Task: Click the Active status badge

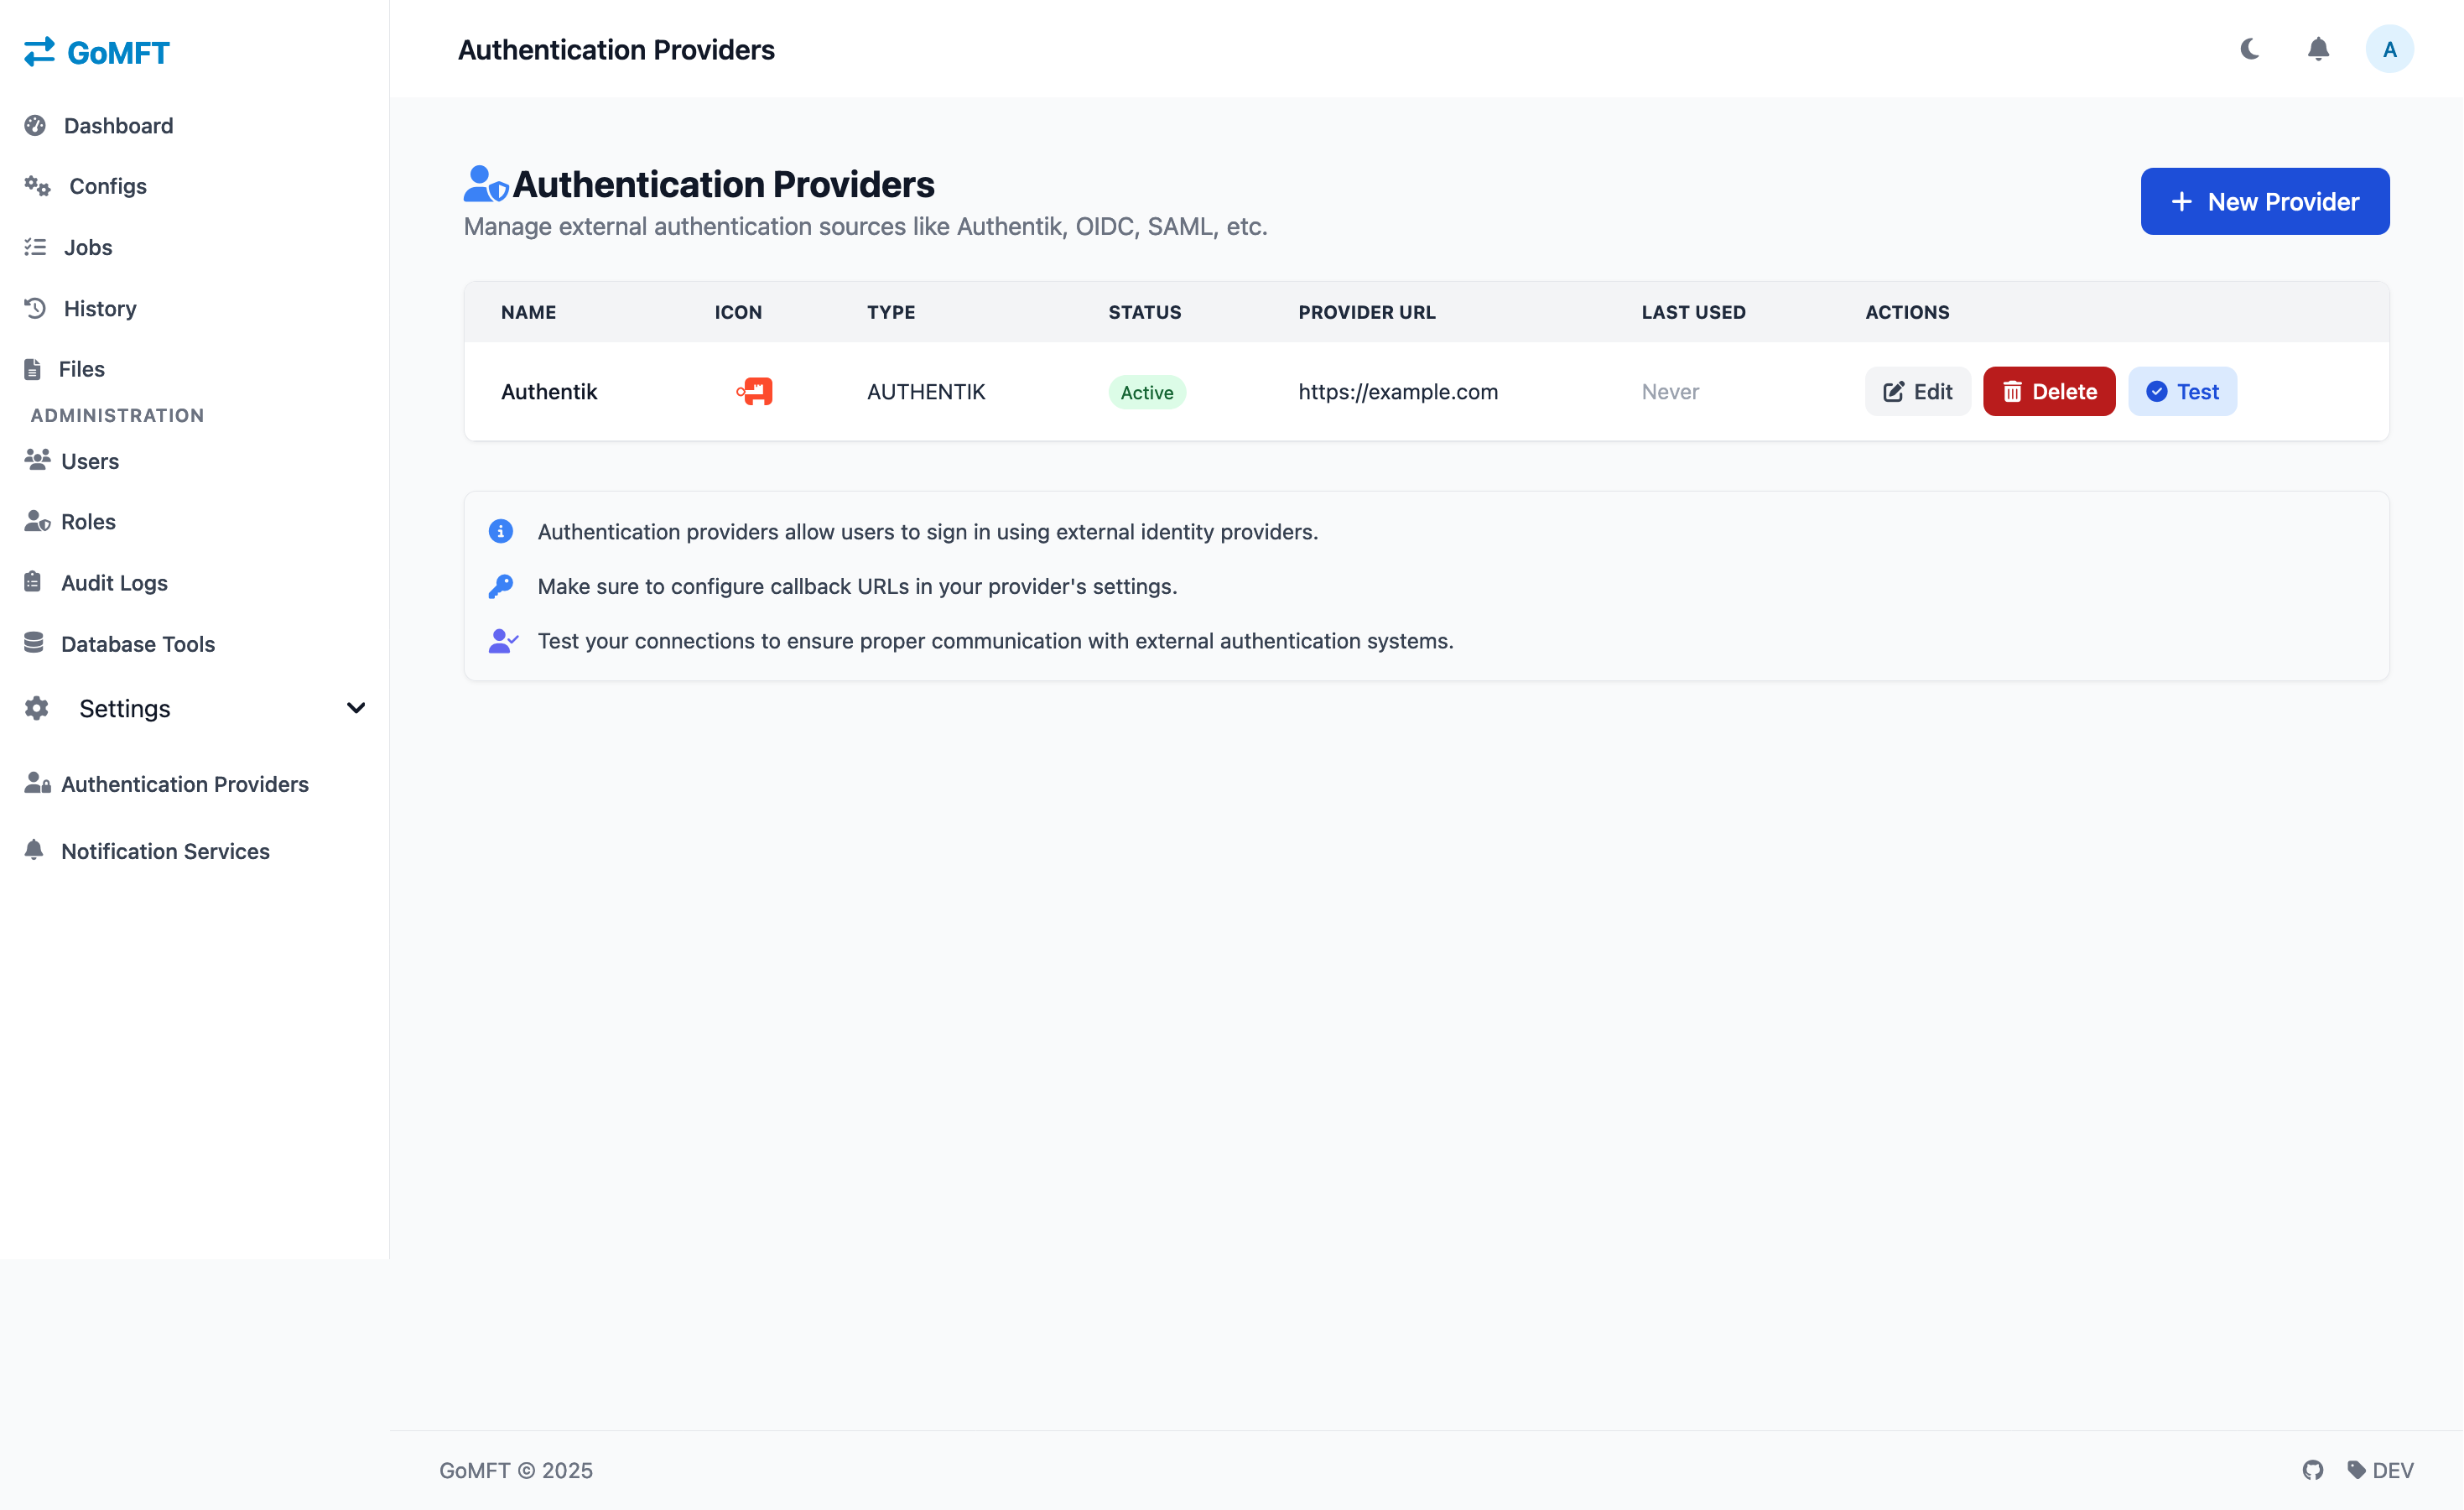Action: coord(1147,392)
